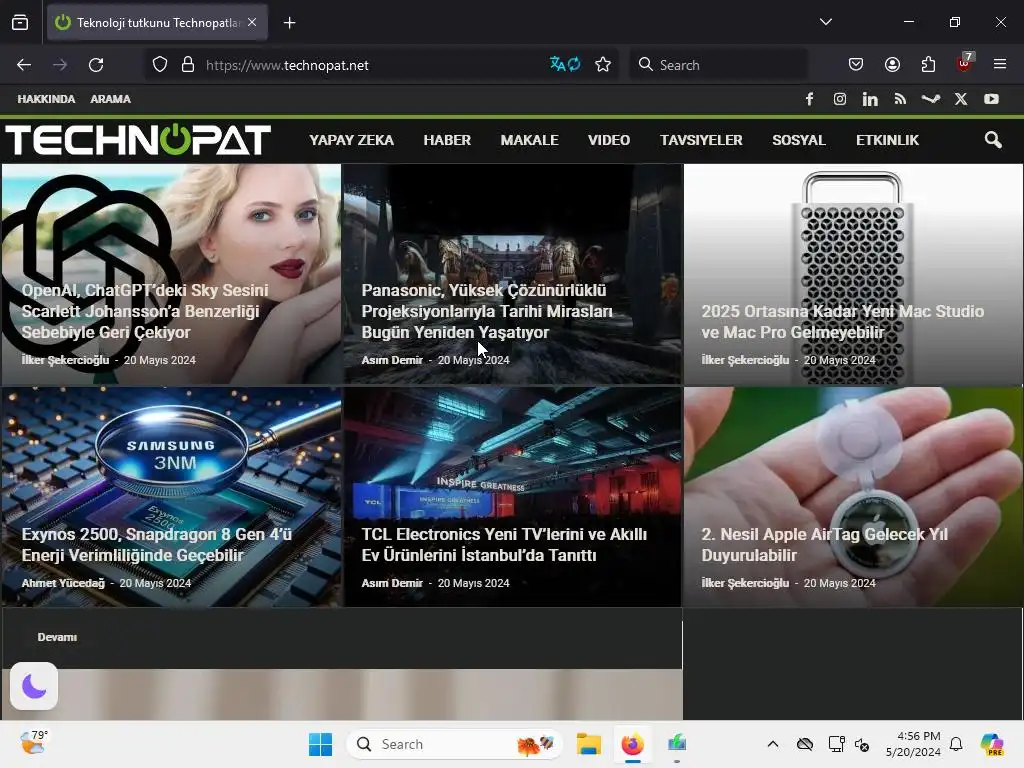Open the weather widget showing 79°
1024x768 pixels.
33,743
